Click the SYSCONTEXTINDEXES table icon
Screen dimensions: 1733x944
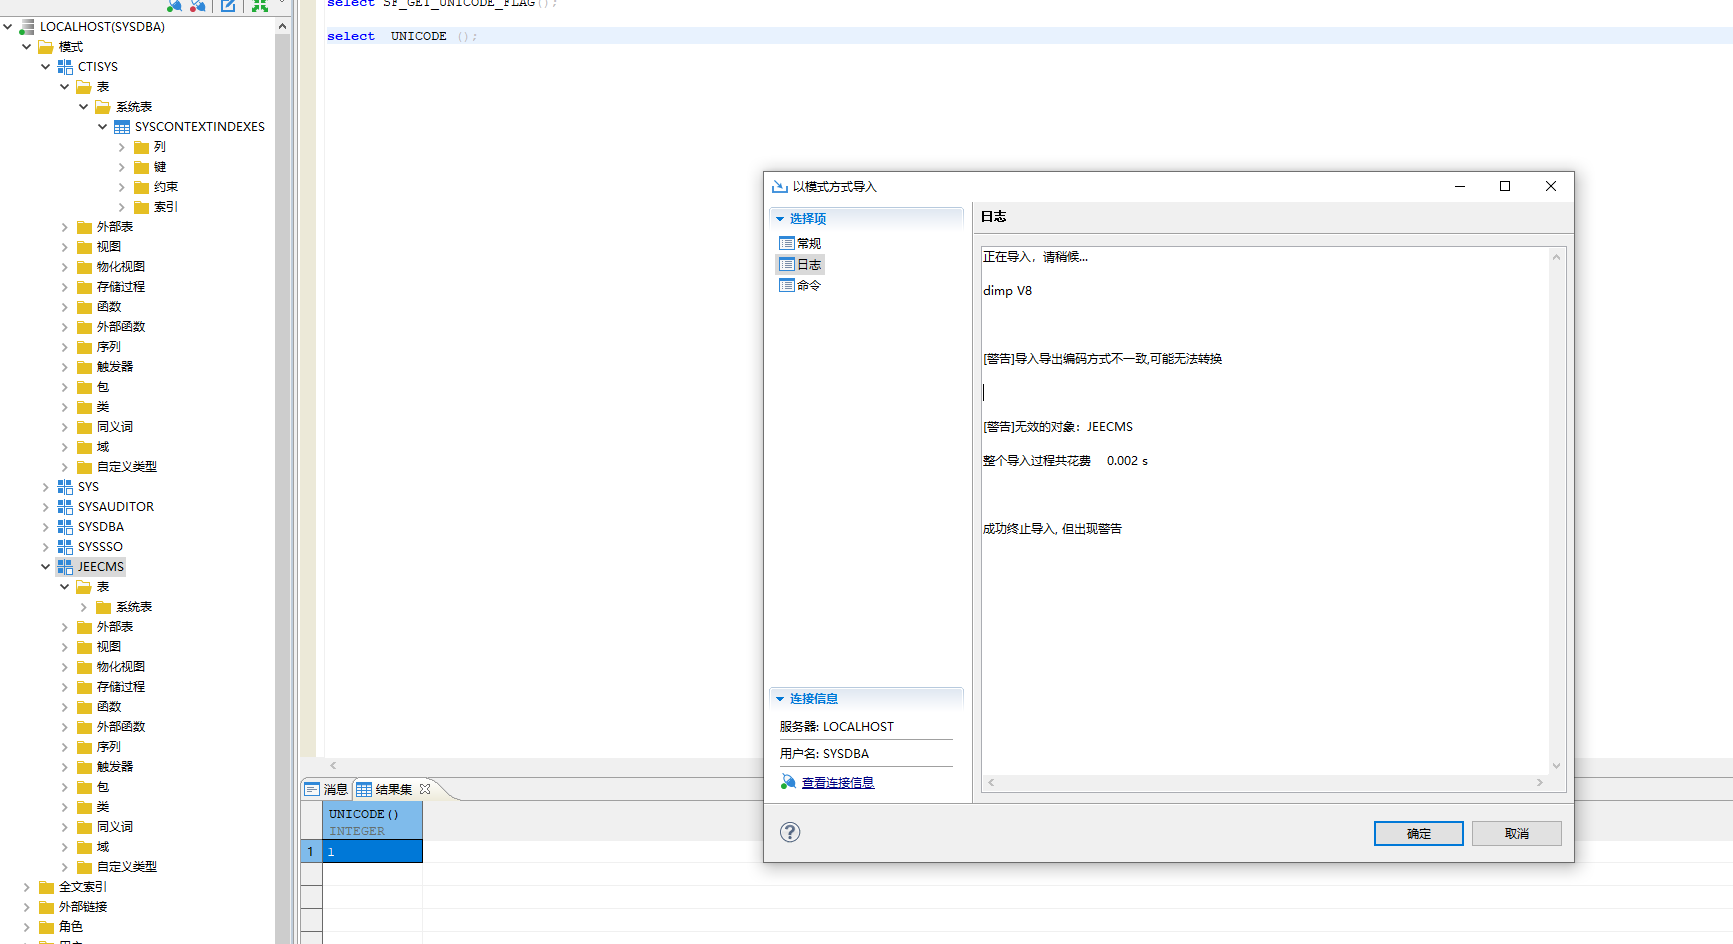point(122,127)
